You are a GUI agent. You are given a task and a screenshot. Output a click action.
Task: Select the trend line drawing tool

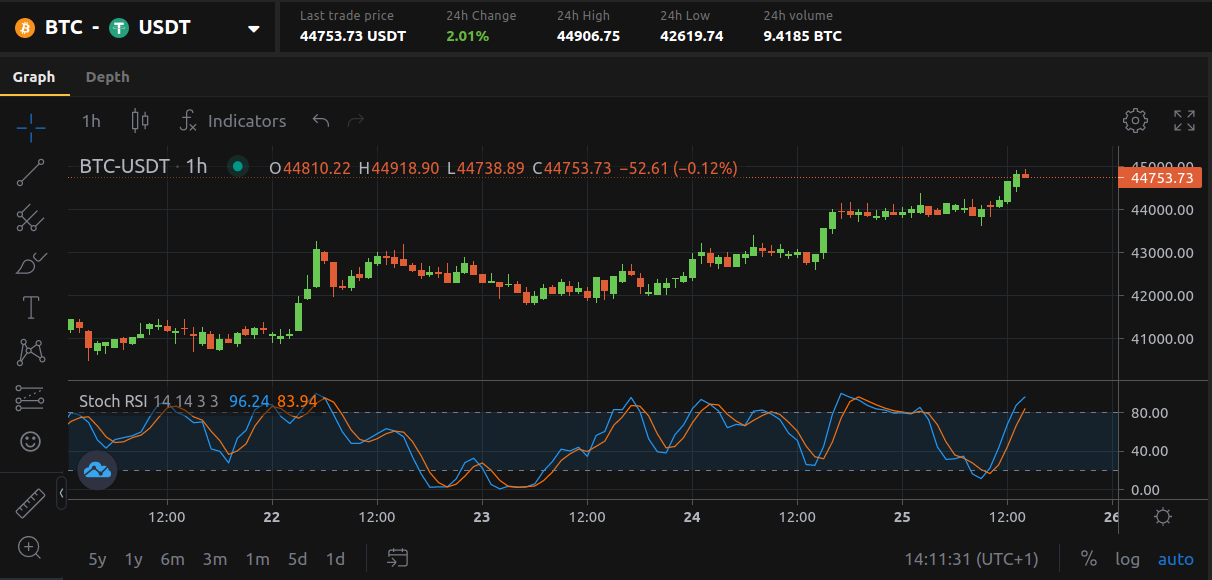[x=30, y=172]
